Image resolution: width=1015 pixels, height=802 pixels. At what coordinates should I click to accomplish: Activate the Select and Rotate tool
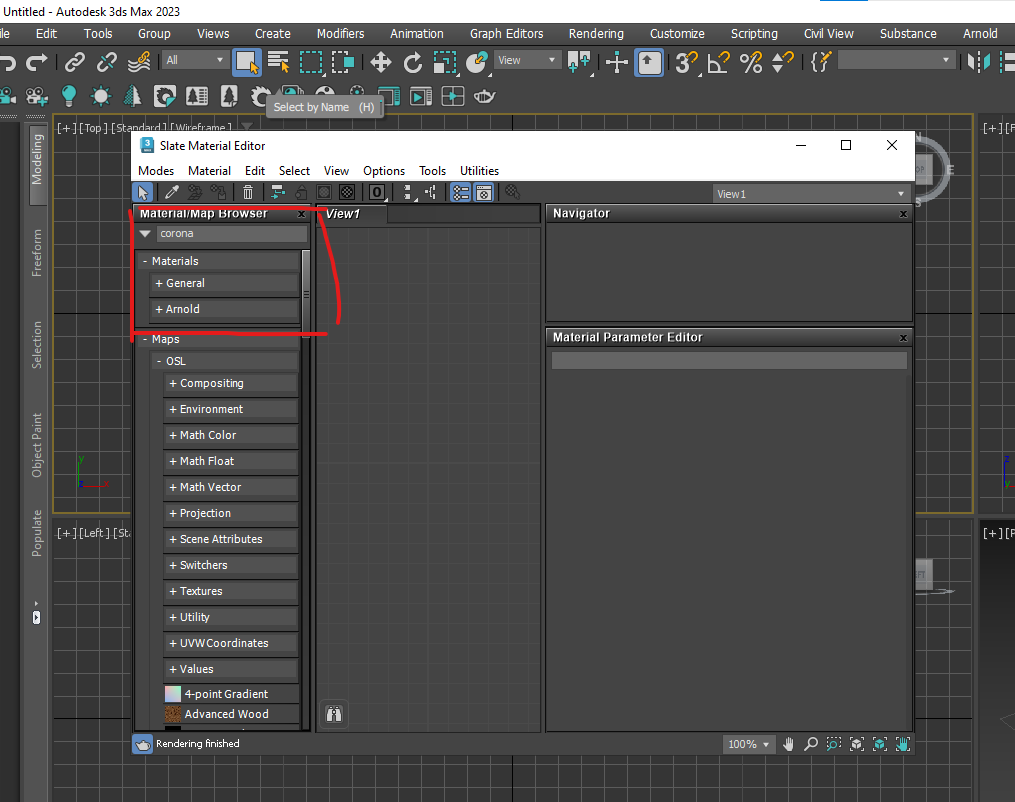[x=412, y=62]
